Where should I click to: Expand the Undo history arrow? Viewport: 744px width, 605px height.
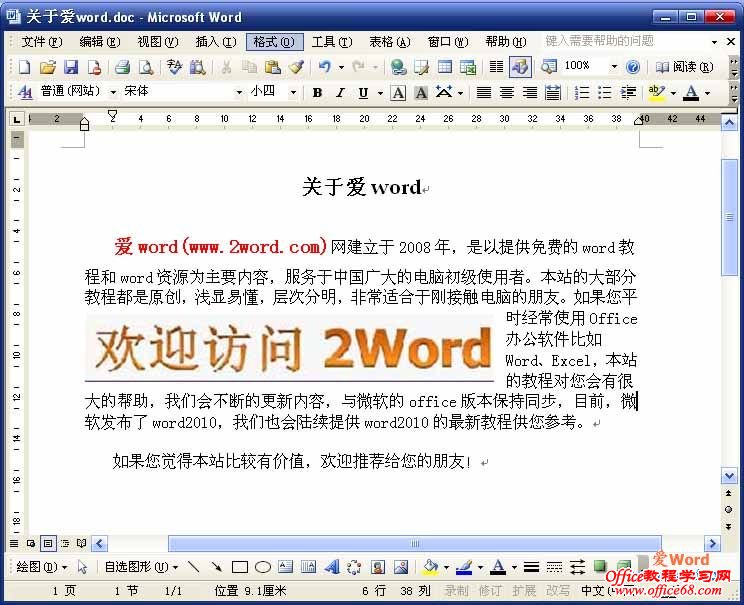tap(341, 67)
